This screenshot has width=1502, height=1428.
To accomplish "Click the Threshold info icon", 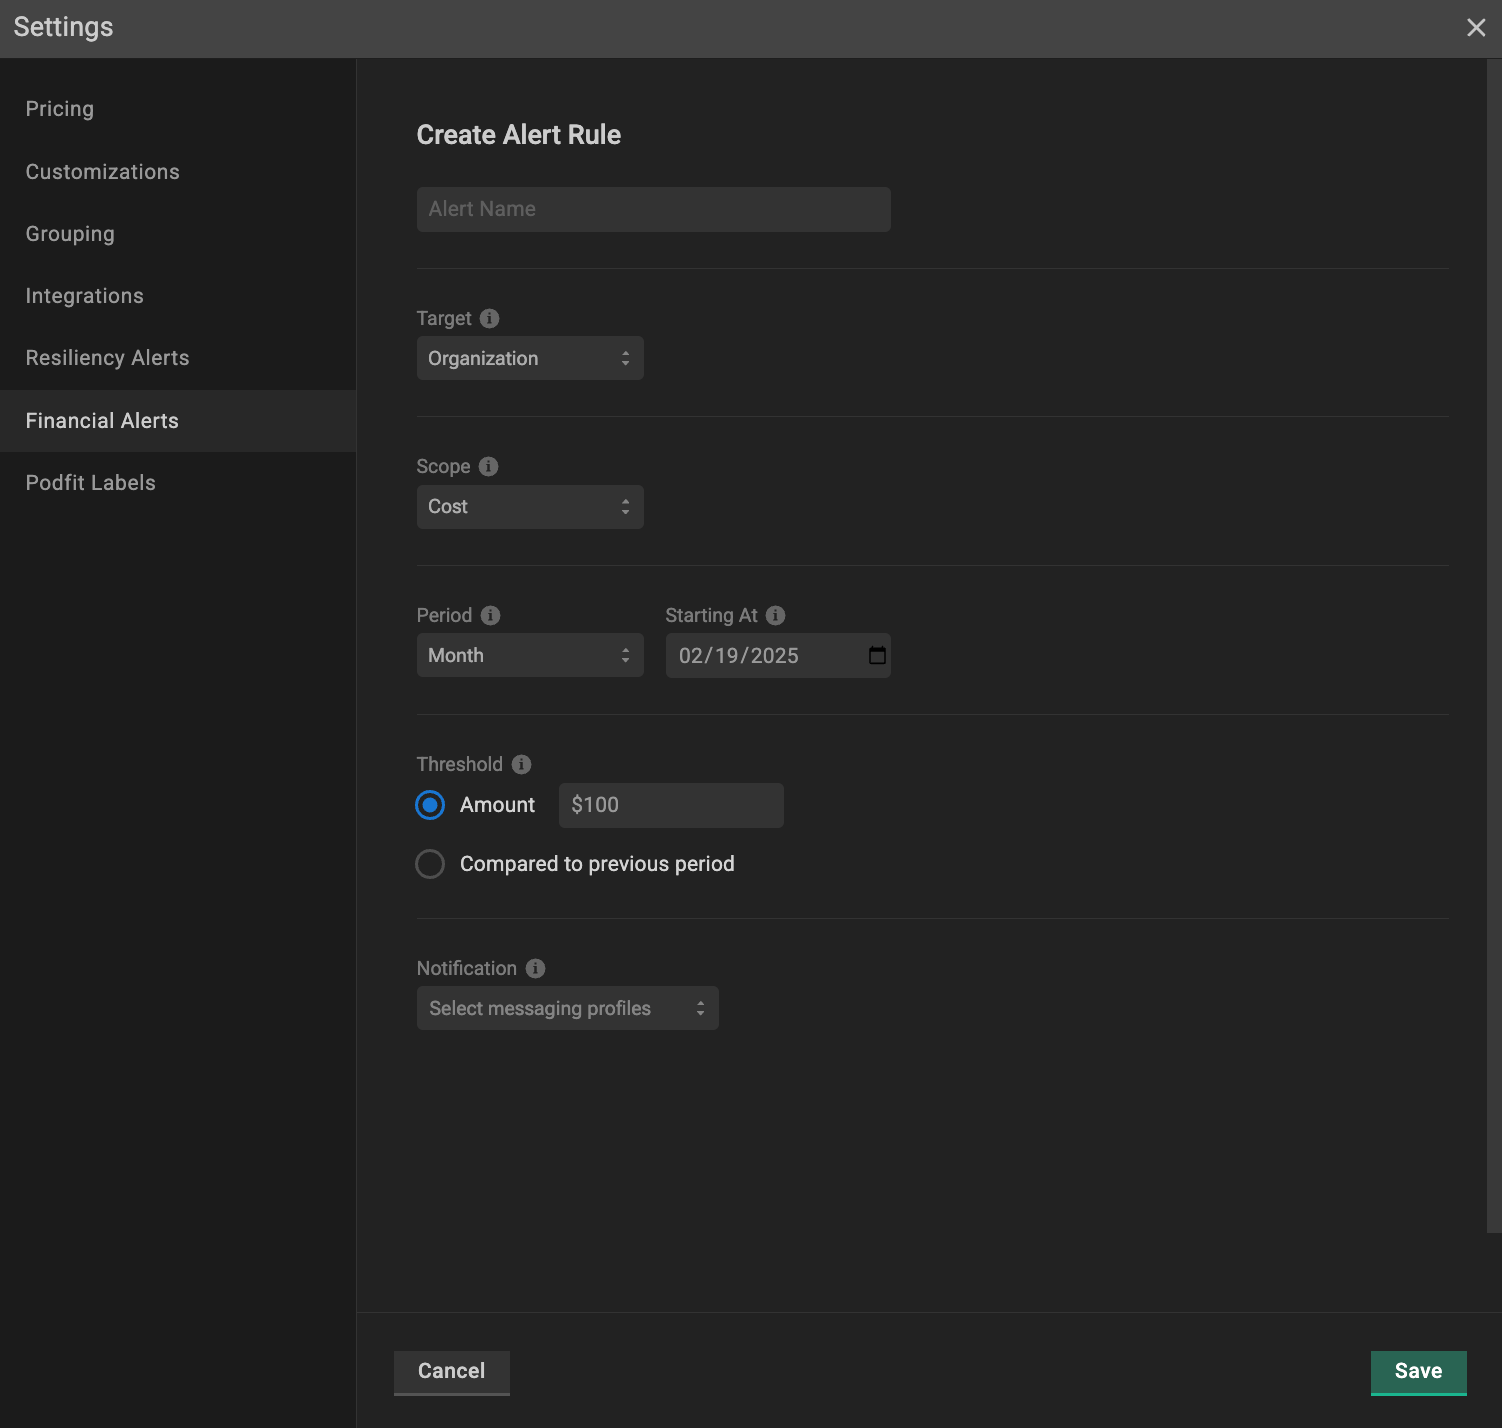I will click(521, 764).
